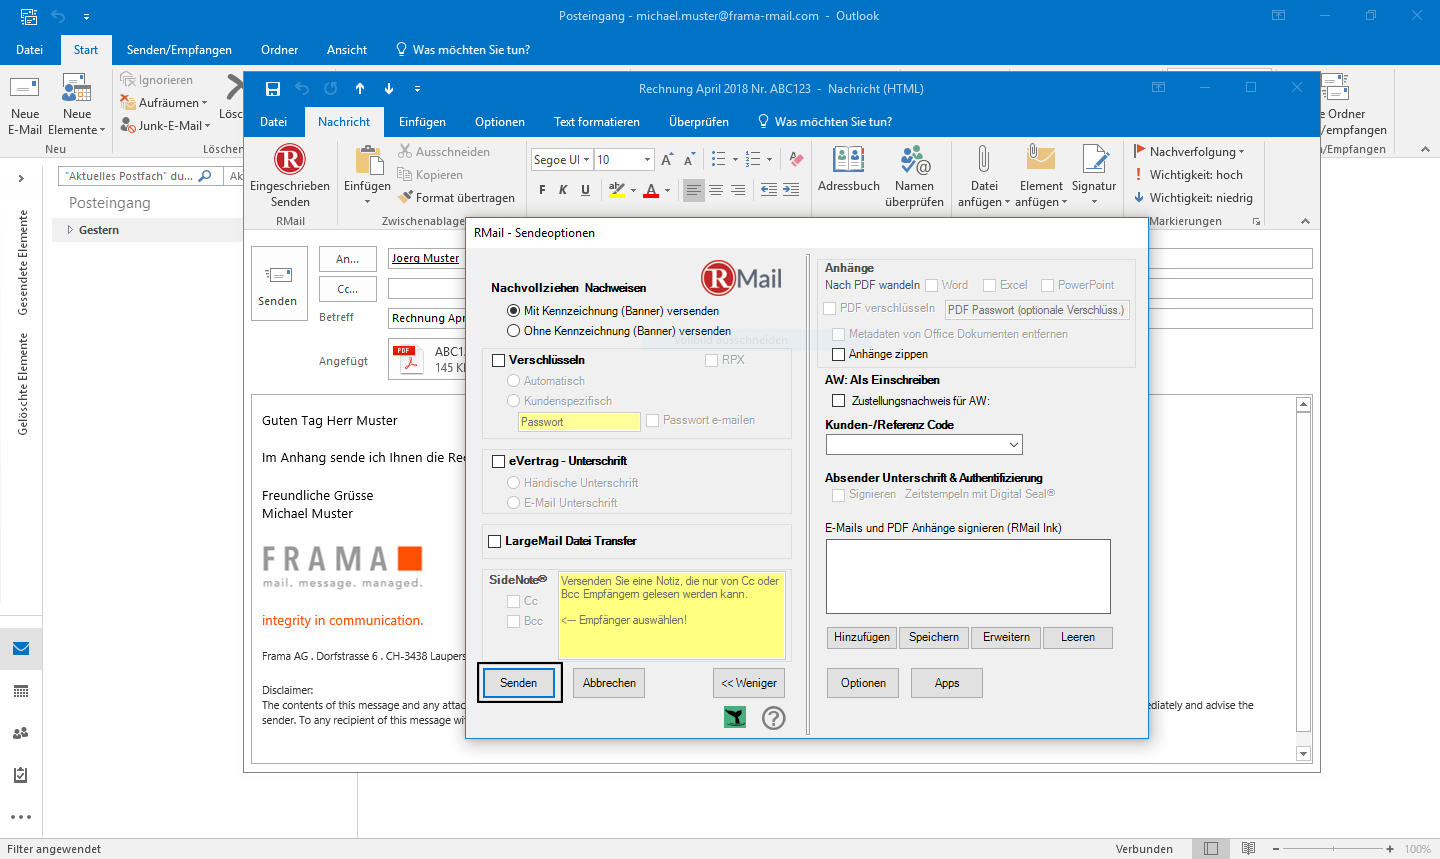Open the Ansicht tab in Outlook
1440x859 pixels.
(347, 50)
